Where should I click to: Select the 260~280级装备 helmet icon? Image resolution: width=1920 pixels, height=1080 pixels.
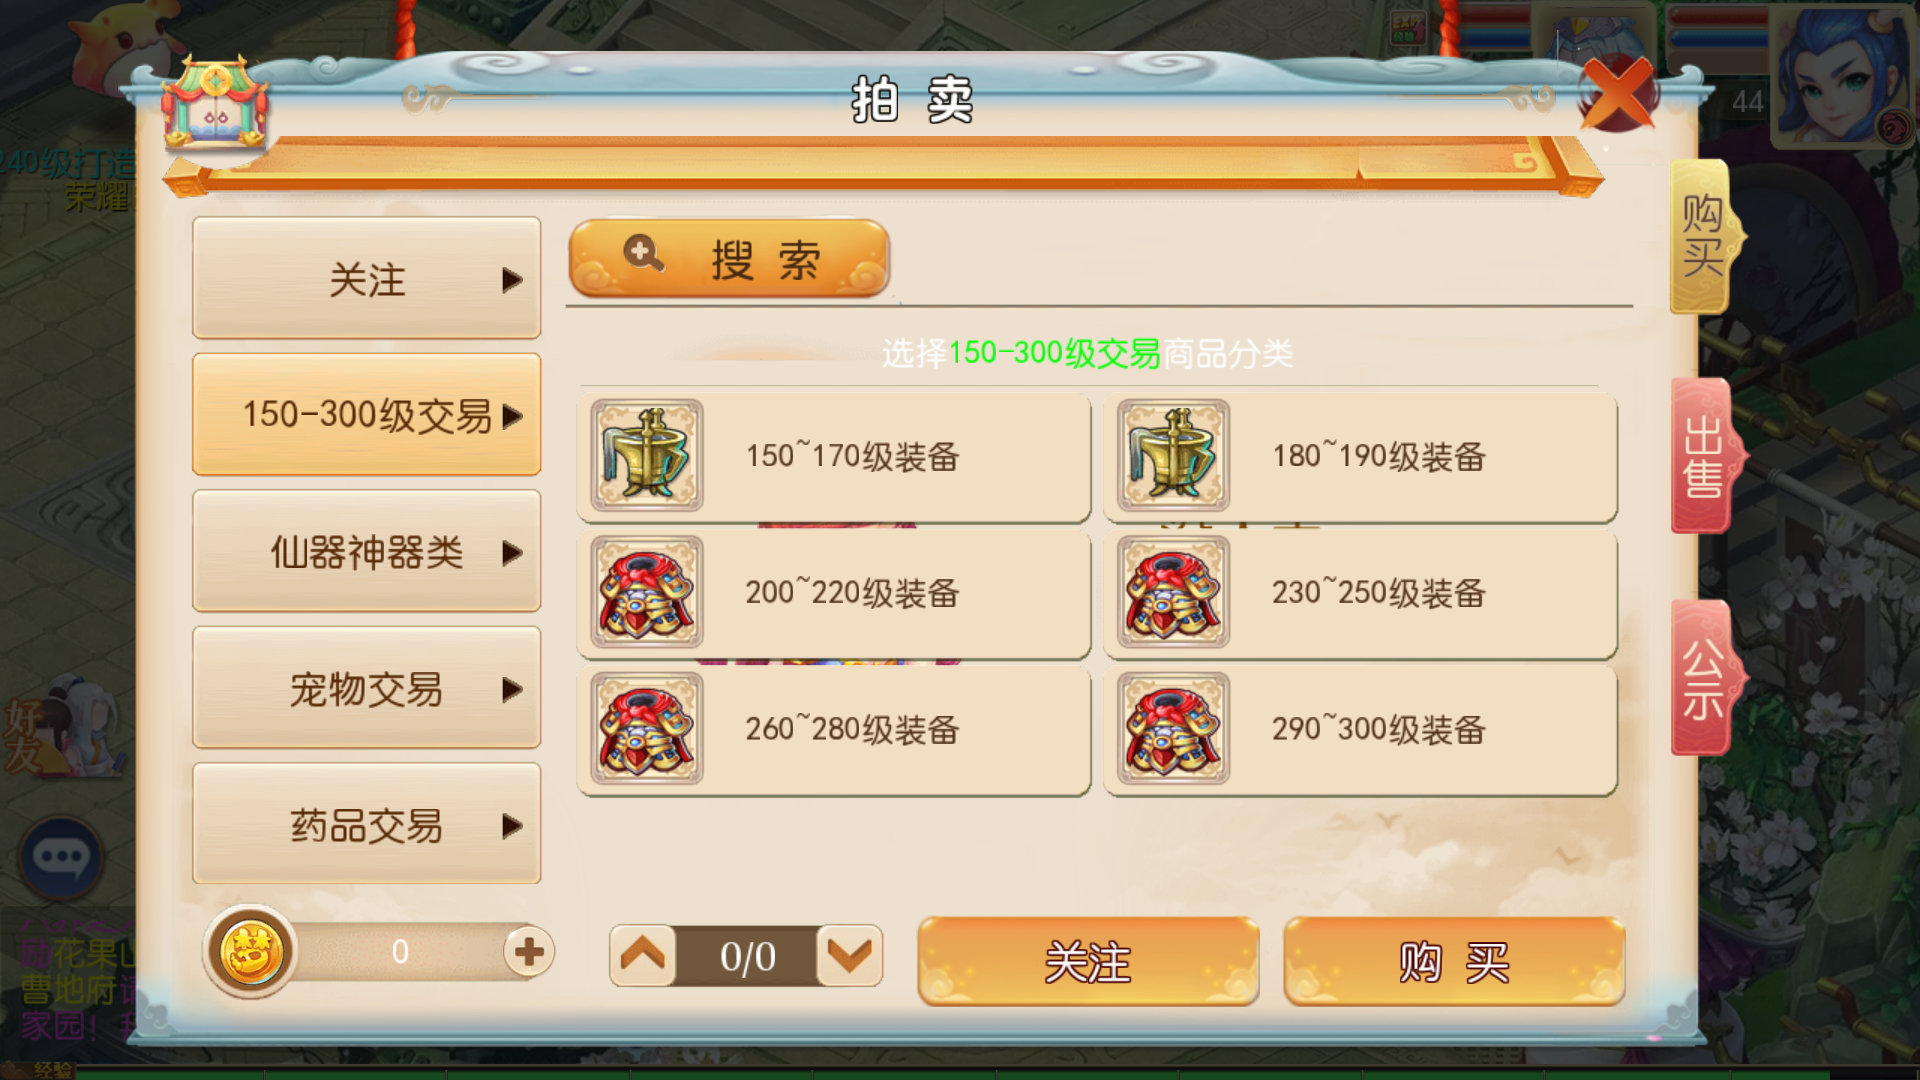[646, 729]
